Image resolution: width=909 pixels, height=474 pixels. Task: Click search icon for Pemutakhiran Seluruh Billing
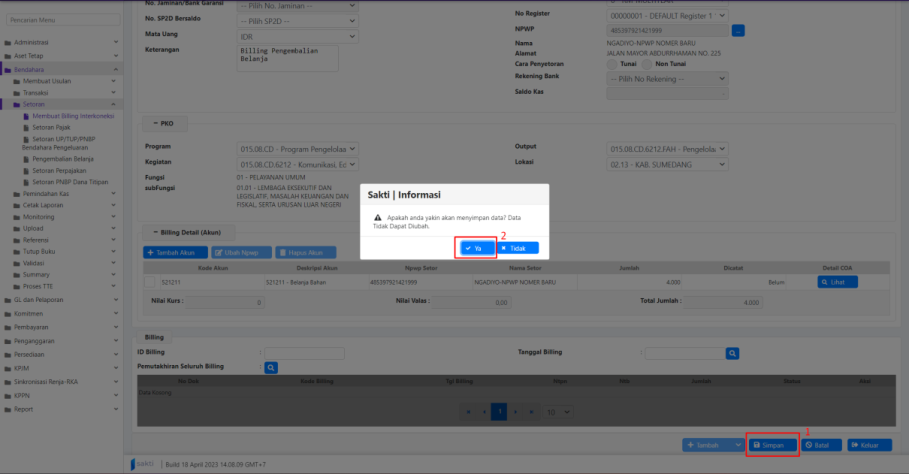pos(271,367)
